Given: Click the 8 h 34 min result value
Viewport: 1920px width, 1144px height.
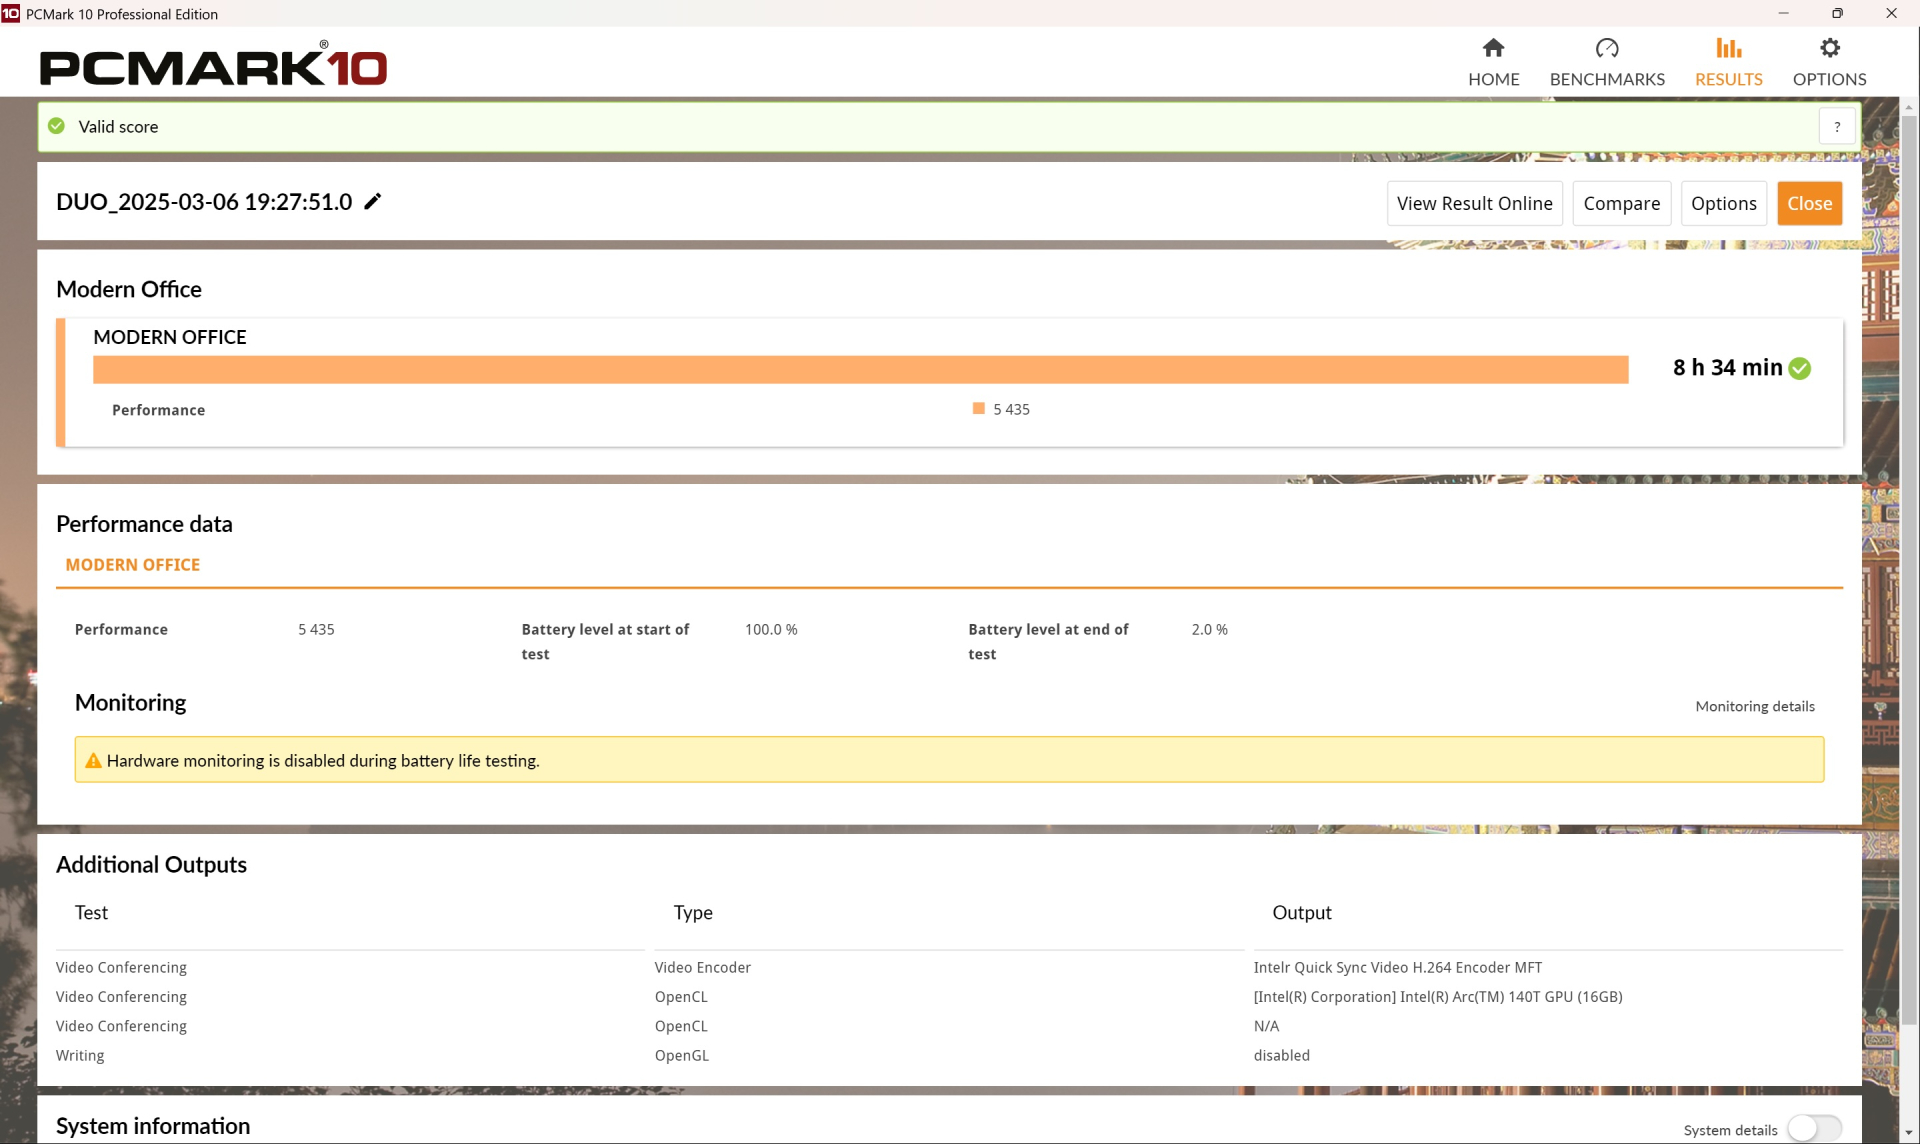Looking at the screenshot, I should pyautogui.click(x=1727, y=368).
